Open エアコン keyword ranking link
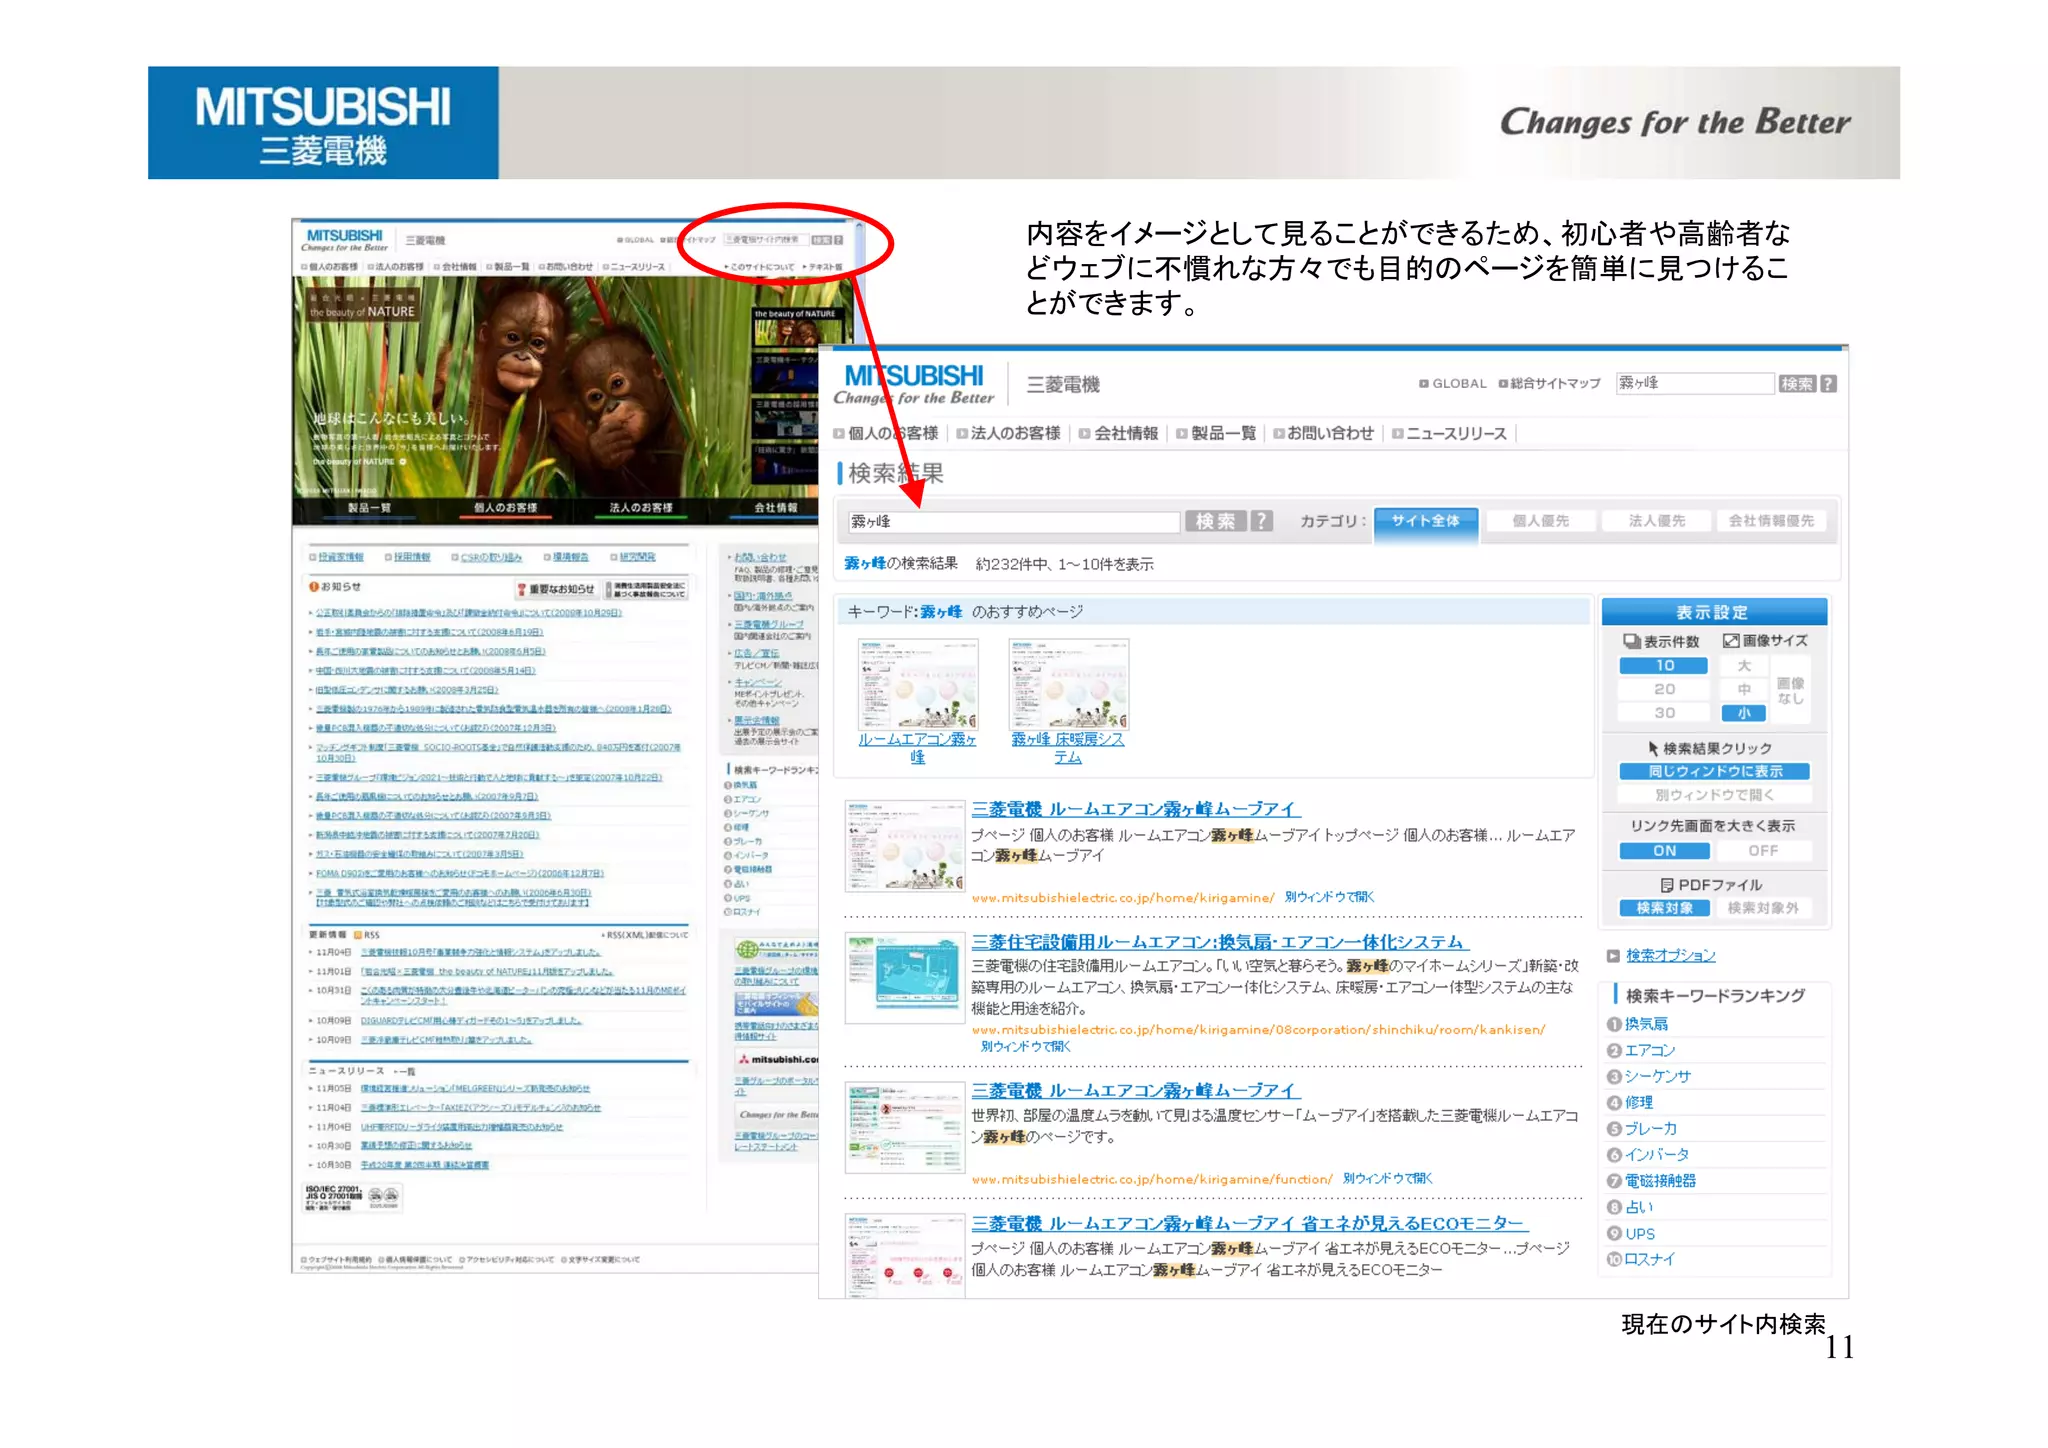The width and height of the screenshot is (2048, 1448). (1649, 1050)
